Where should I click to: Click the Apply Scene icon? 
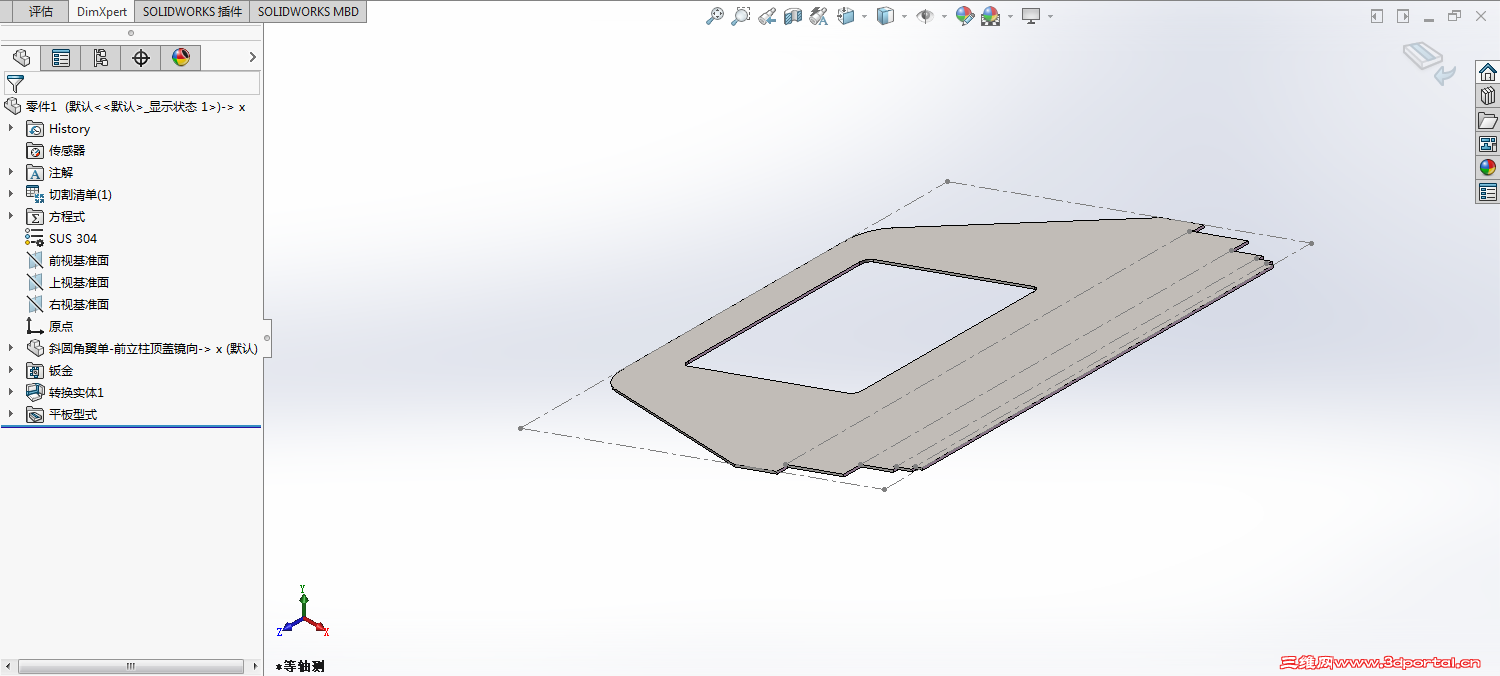[991, 16]
